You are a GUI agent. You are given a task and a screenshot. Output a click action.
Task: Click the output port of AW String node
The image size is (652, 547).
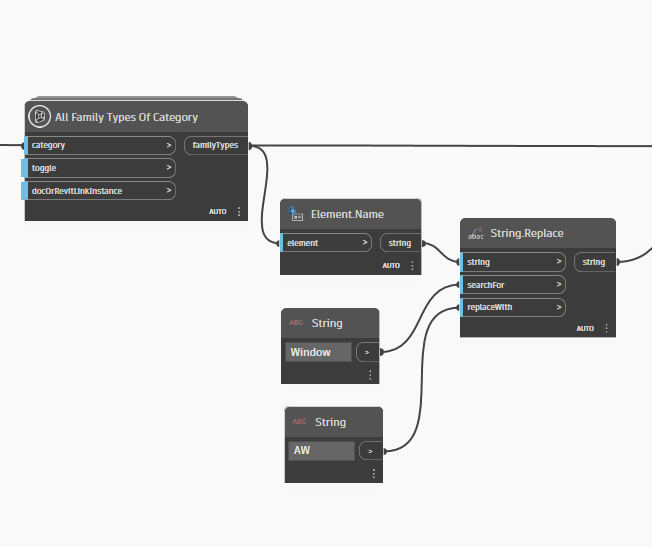tap(371, 451)
